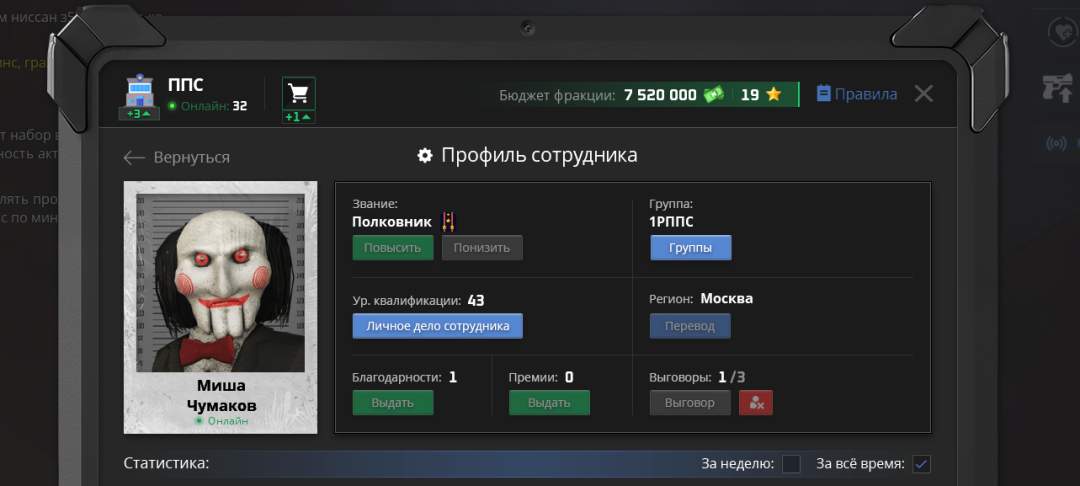This screenshot has height=486, width=1080.
Task: Promote employee with Повысить button
Action: click(x=393, y=248)
